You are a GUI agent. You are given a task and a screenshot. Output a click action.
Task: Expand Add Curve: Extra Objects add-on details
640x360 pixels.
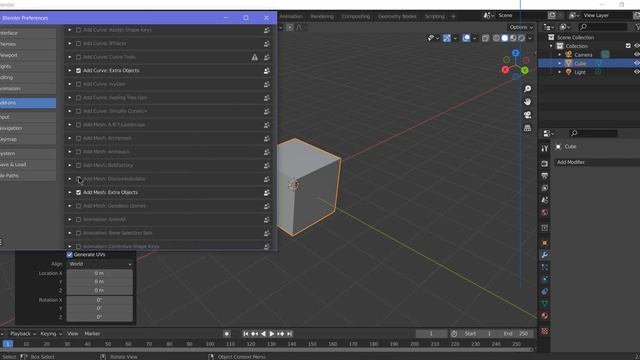(x=69, y=71)
